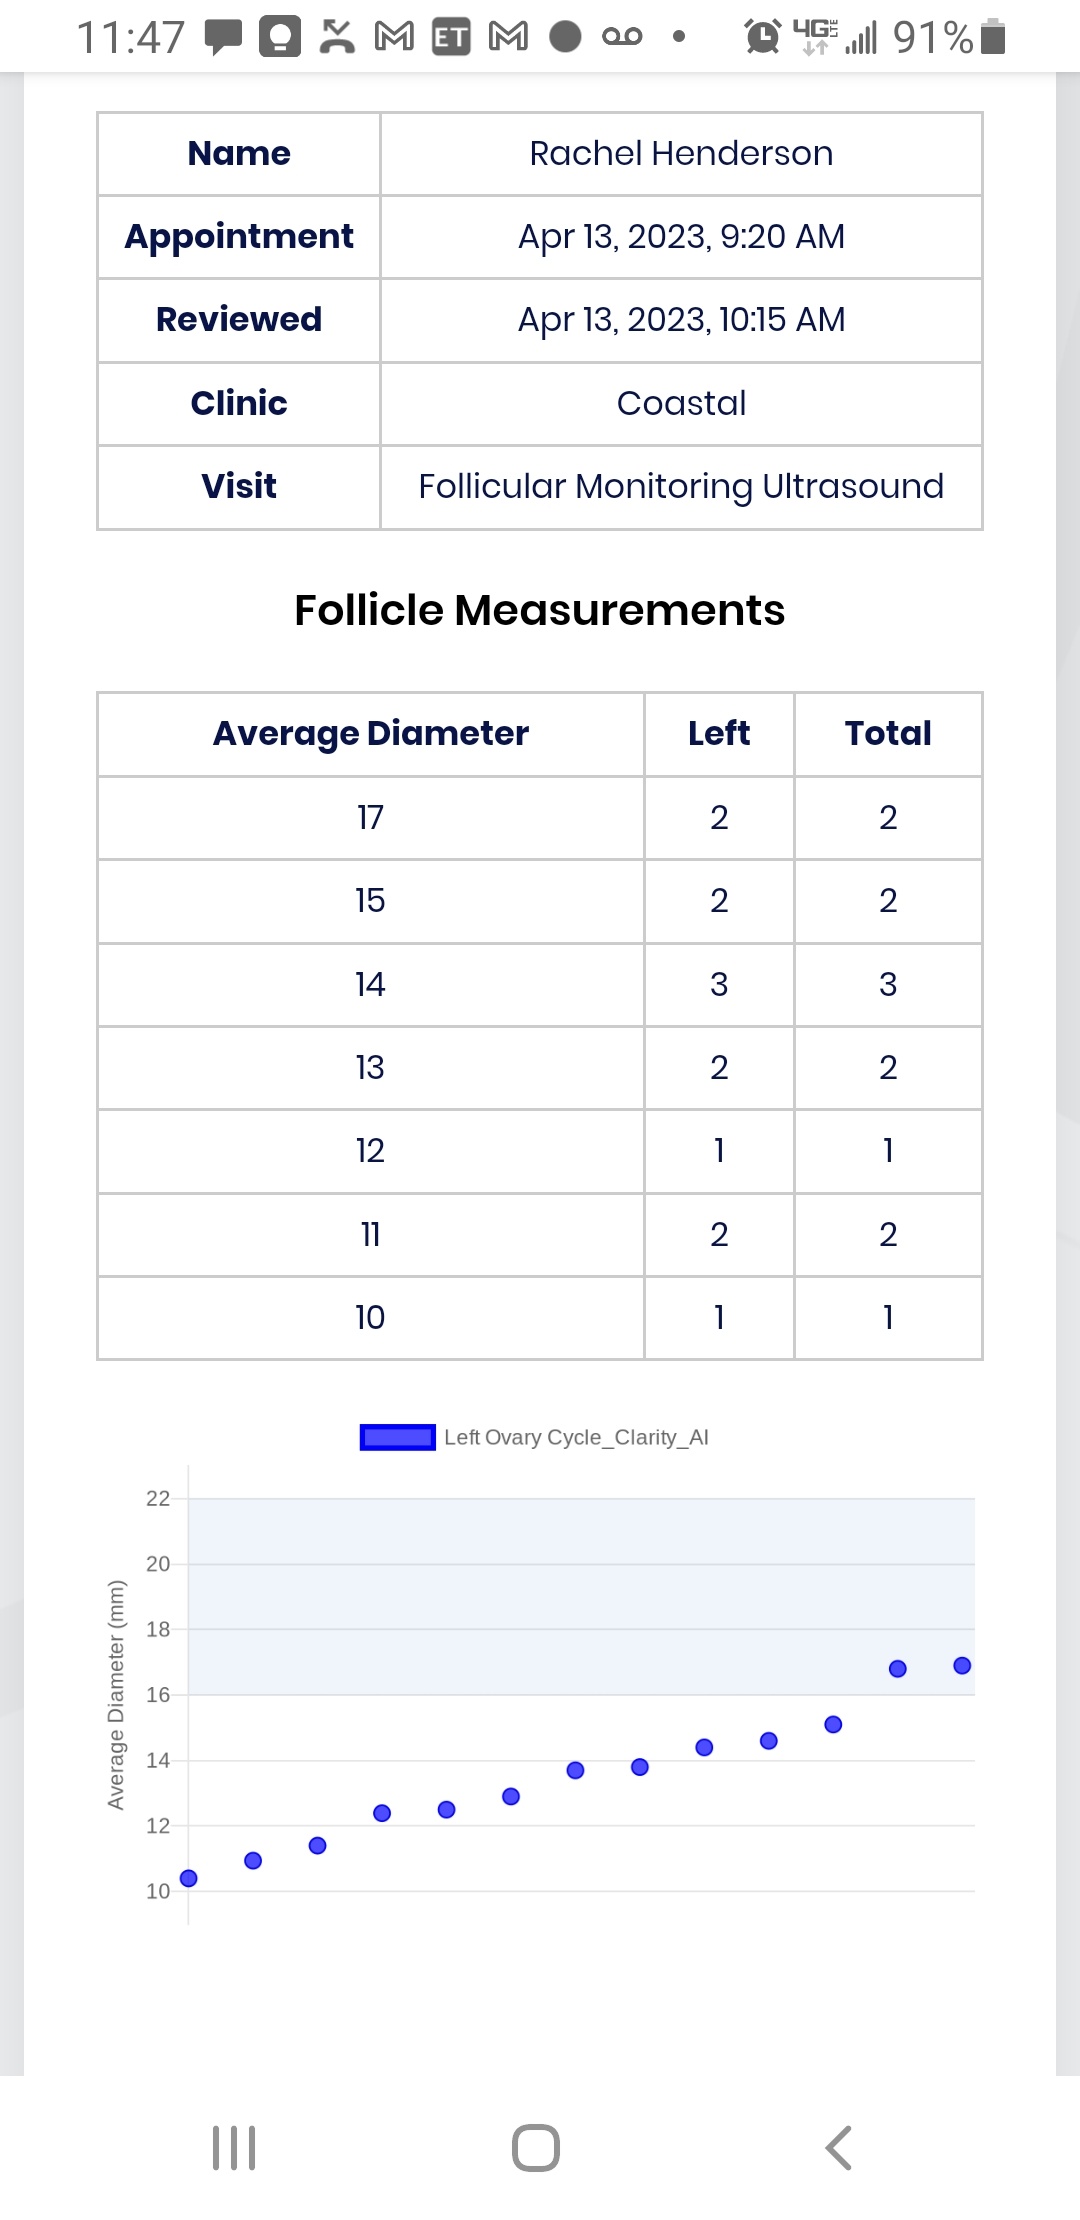
Task: Tap the ET app notification icon
Action: tap(451, 38)
